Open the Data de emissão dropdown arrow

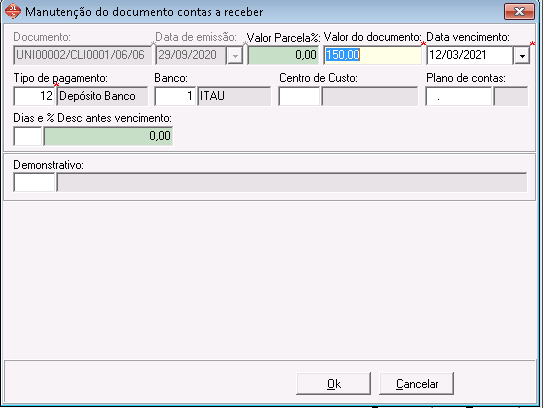click(x=235, y=55)
